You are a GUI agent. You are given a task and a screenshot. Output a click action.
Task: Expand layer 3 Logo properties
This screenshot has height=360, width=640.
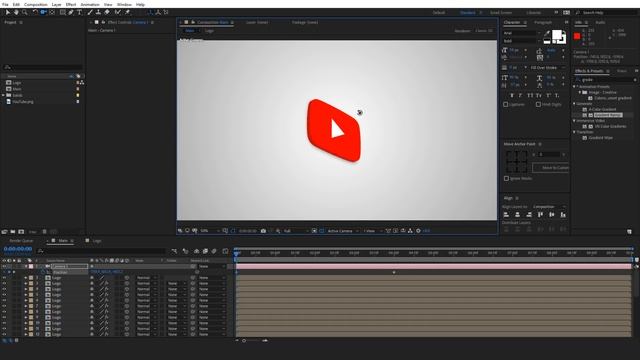point(26,284)
